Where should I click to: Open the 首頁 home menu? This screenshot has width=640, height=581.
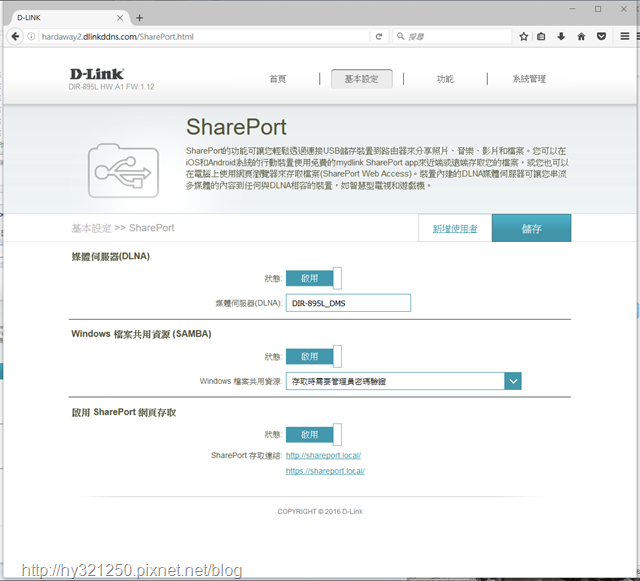[278, 79]
